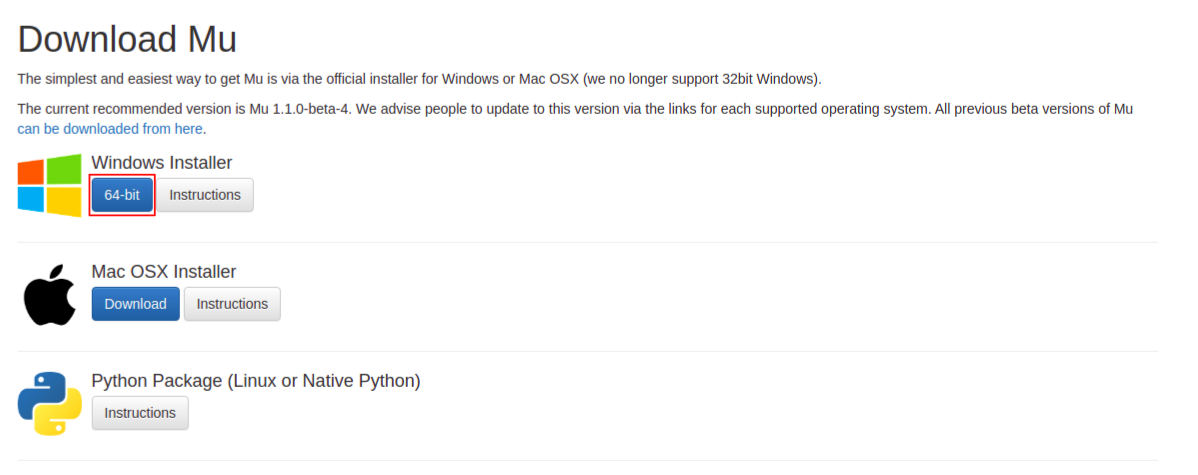Image resolution: width=1198 pixels, height=475 pixels.
Task: Click the 'Python Package (Linux or Native Python)' heading
Action: [x=256, y=381]
